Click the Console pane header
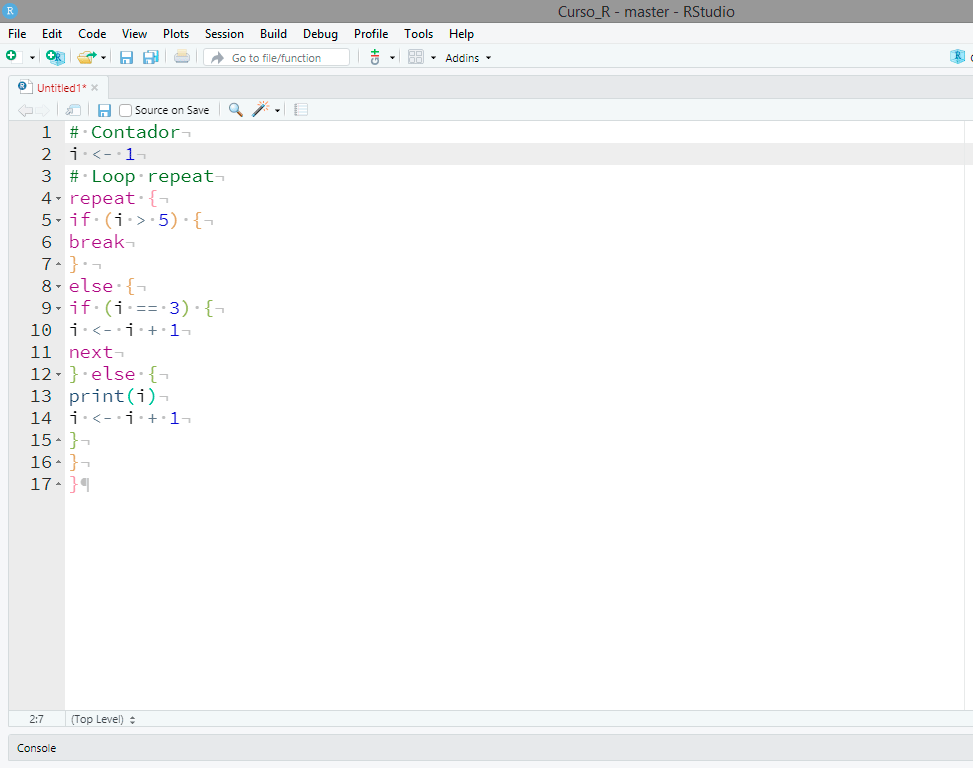 37,748
